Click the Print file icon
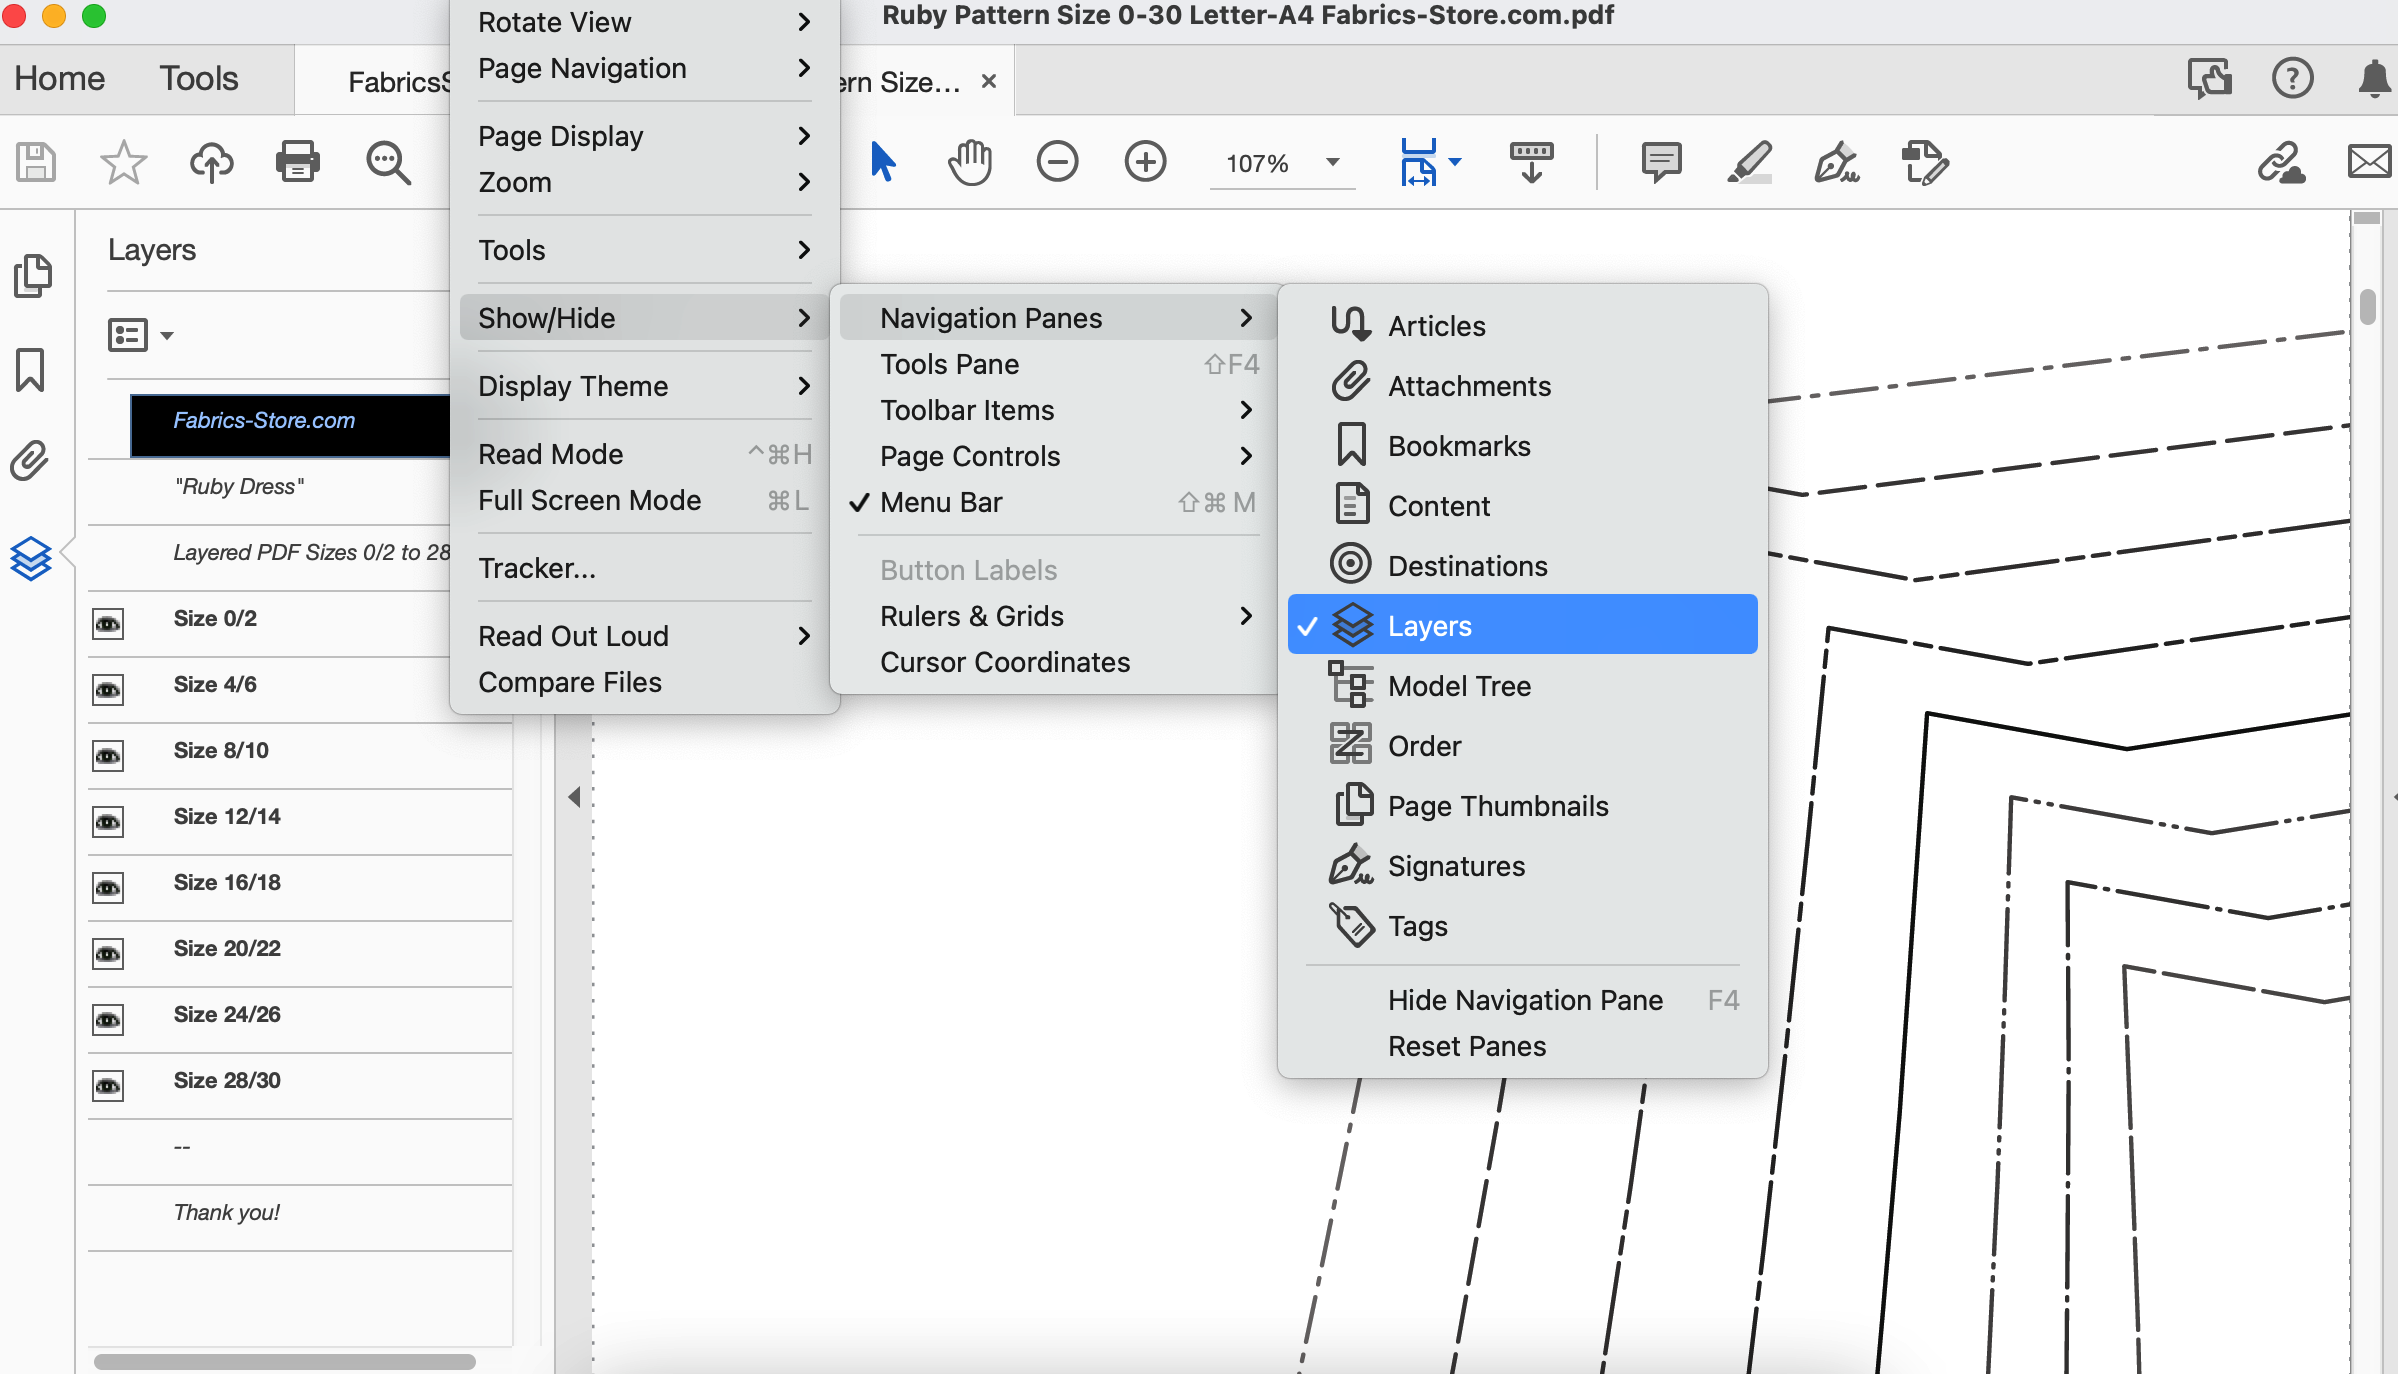This screenshot has width=2398, height=1374. (x=297, y=161)
